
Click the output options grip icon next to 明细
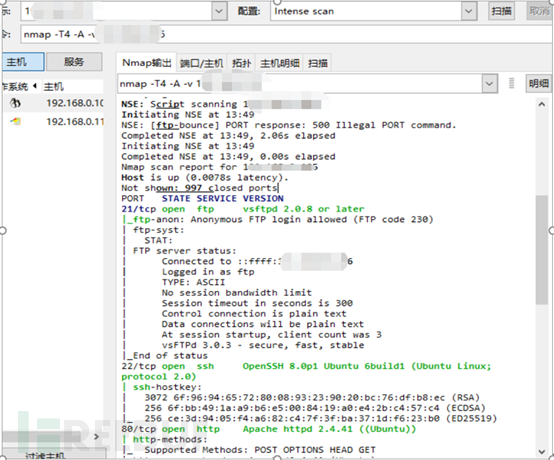(511, 83)
